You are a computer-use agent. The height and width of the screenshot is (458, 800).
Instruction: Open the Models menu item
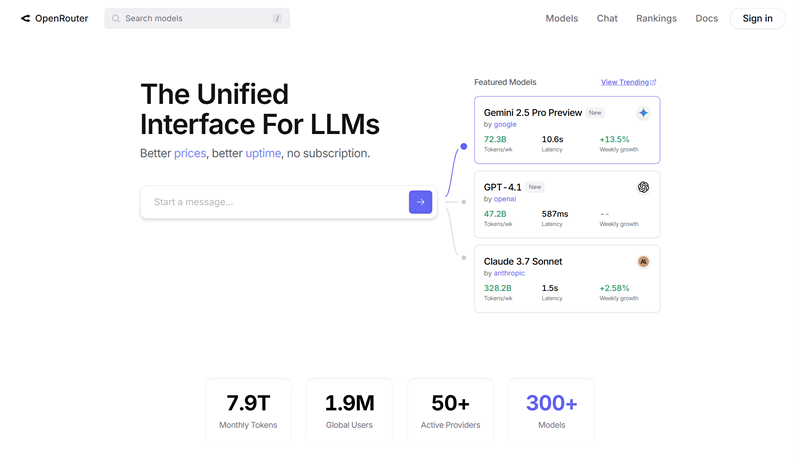(562, 18)
